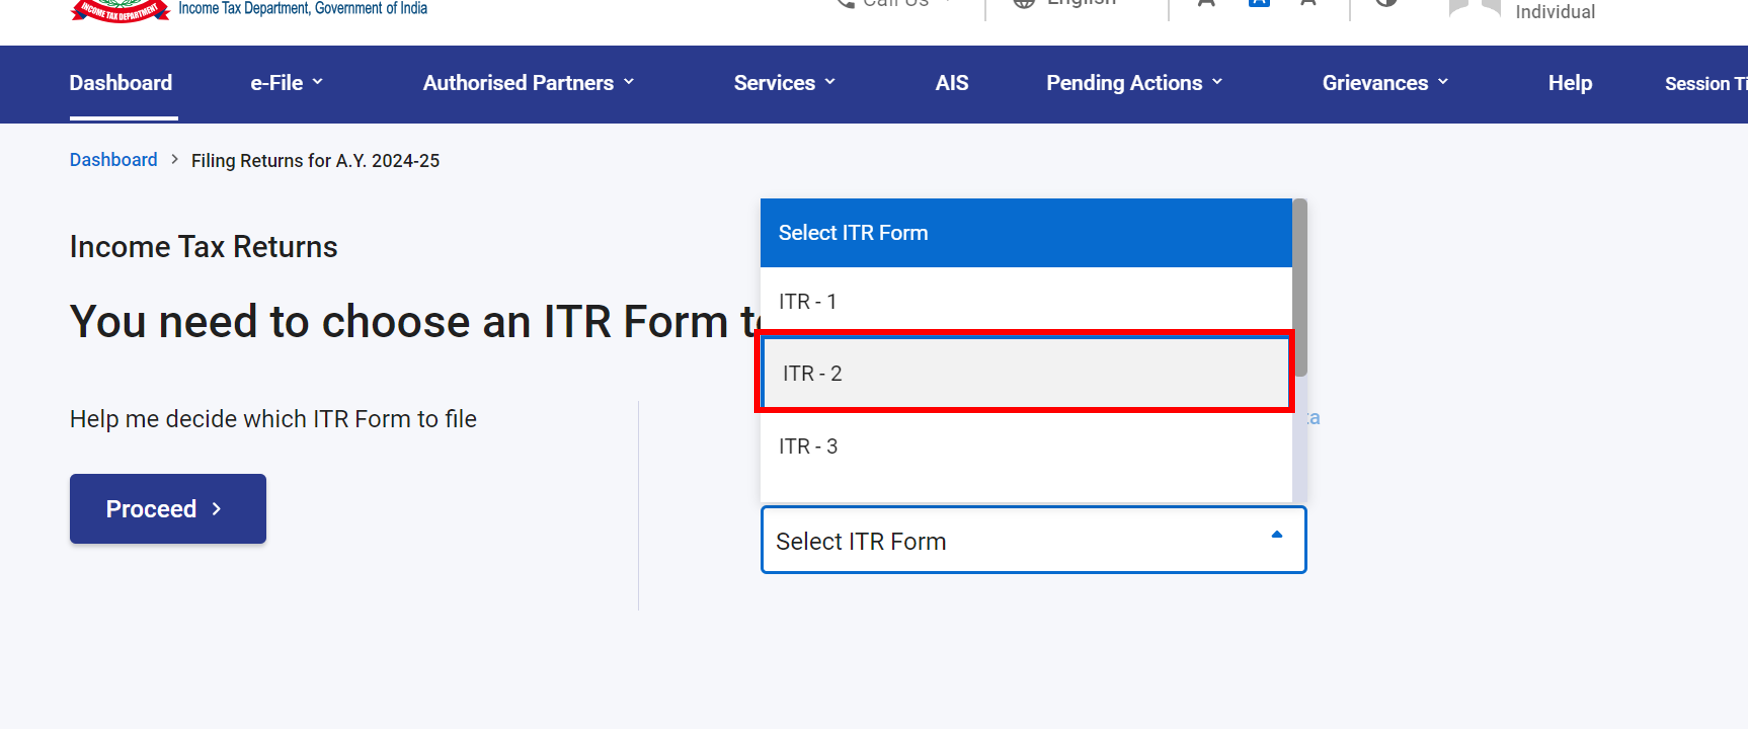1748x729 pixels.
Task: Open the e-File dropdown menu
Action: tap(286, 83)
